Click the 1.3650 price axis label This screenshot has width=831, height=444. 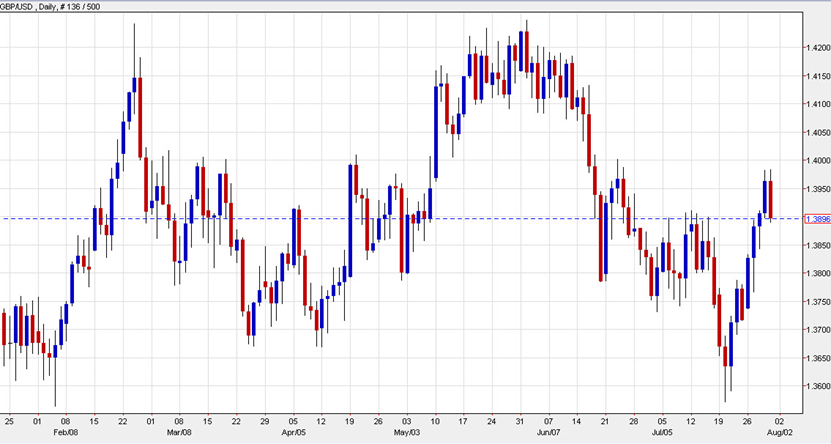pyautogui.click(x=818, y=358)
